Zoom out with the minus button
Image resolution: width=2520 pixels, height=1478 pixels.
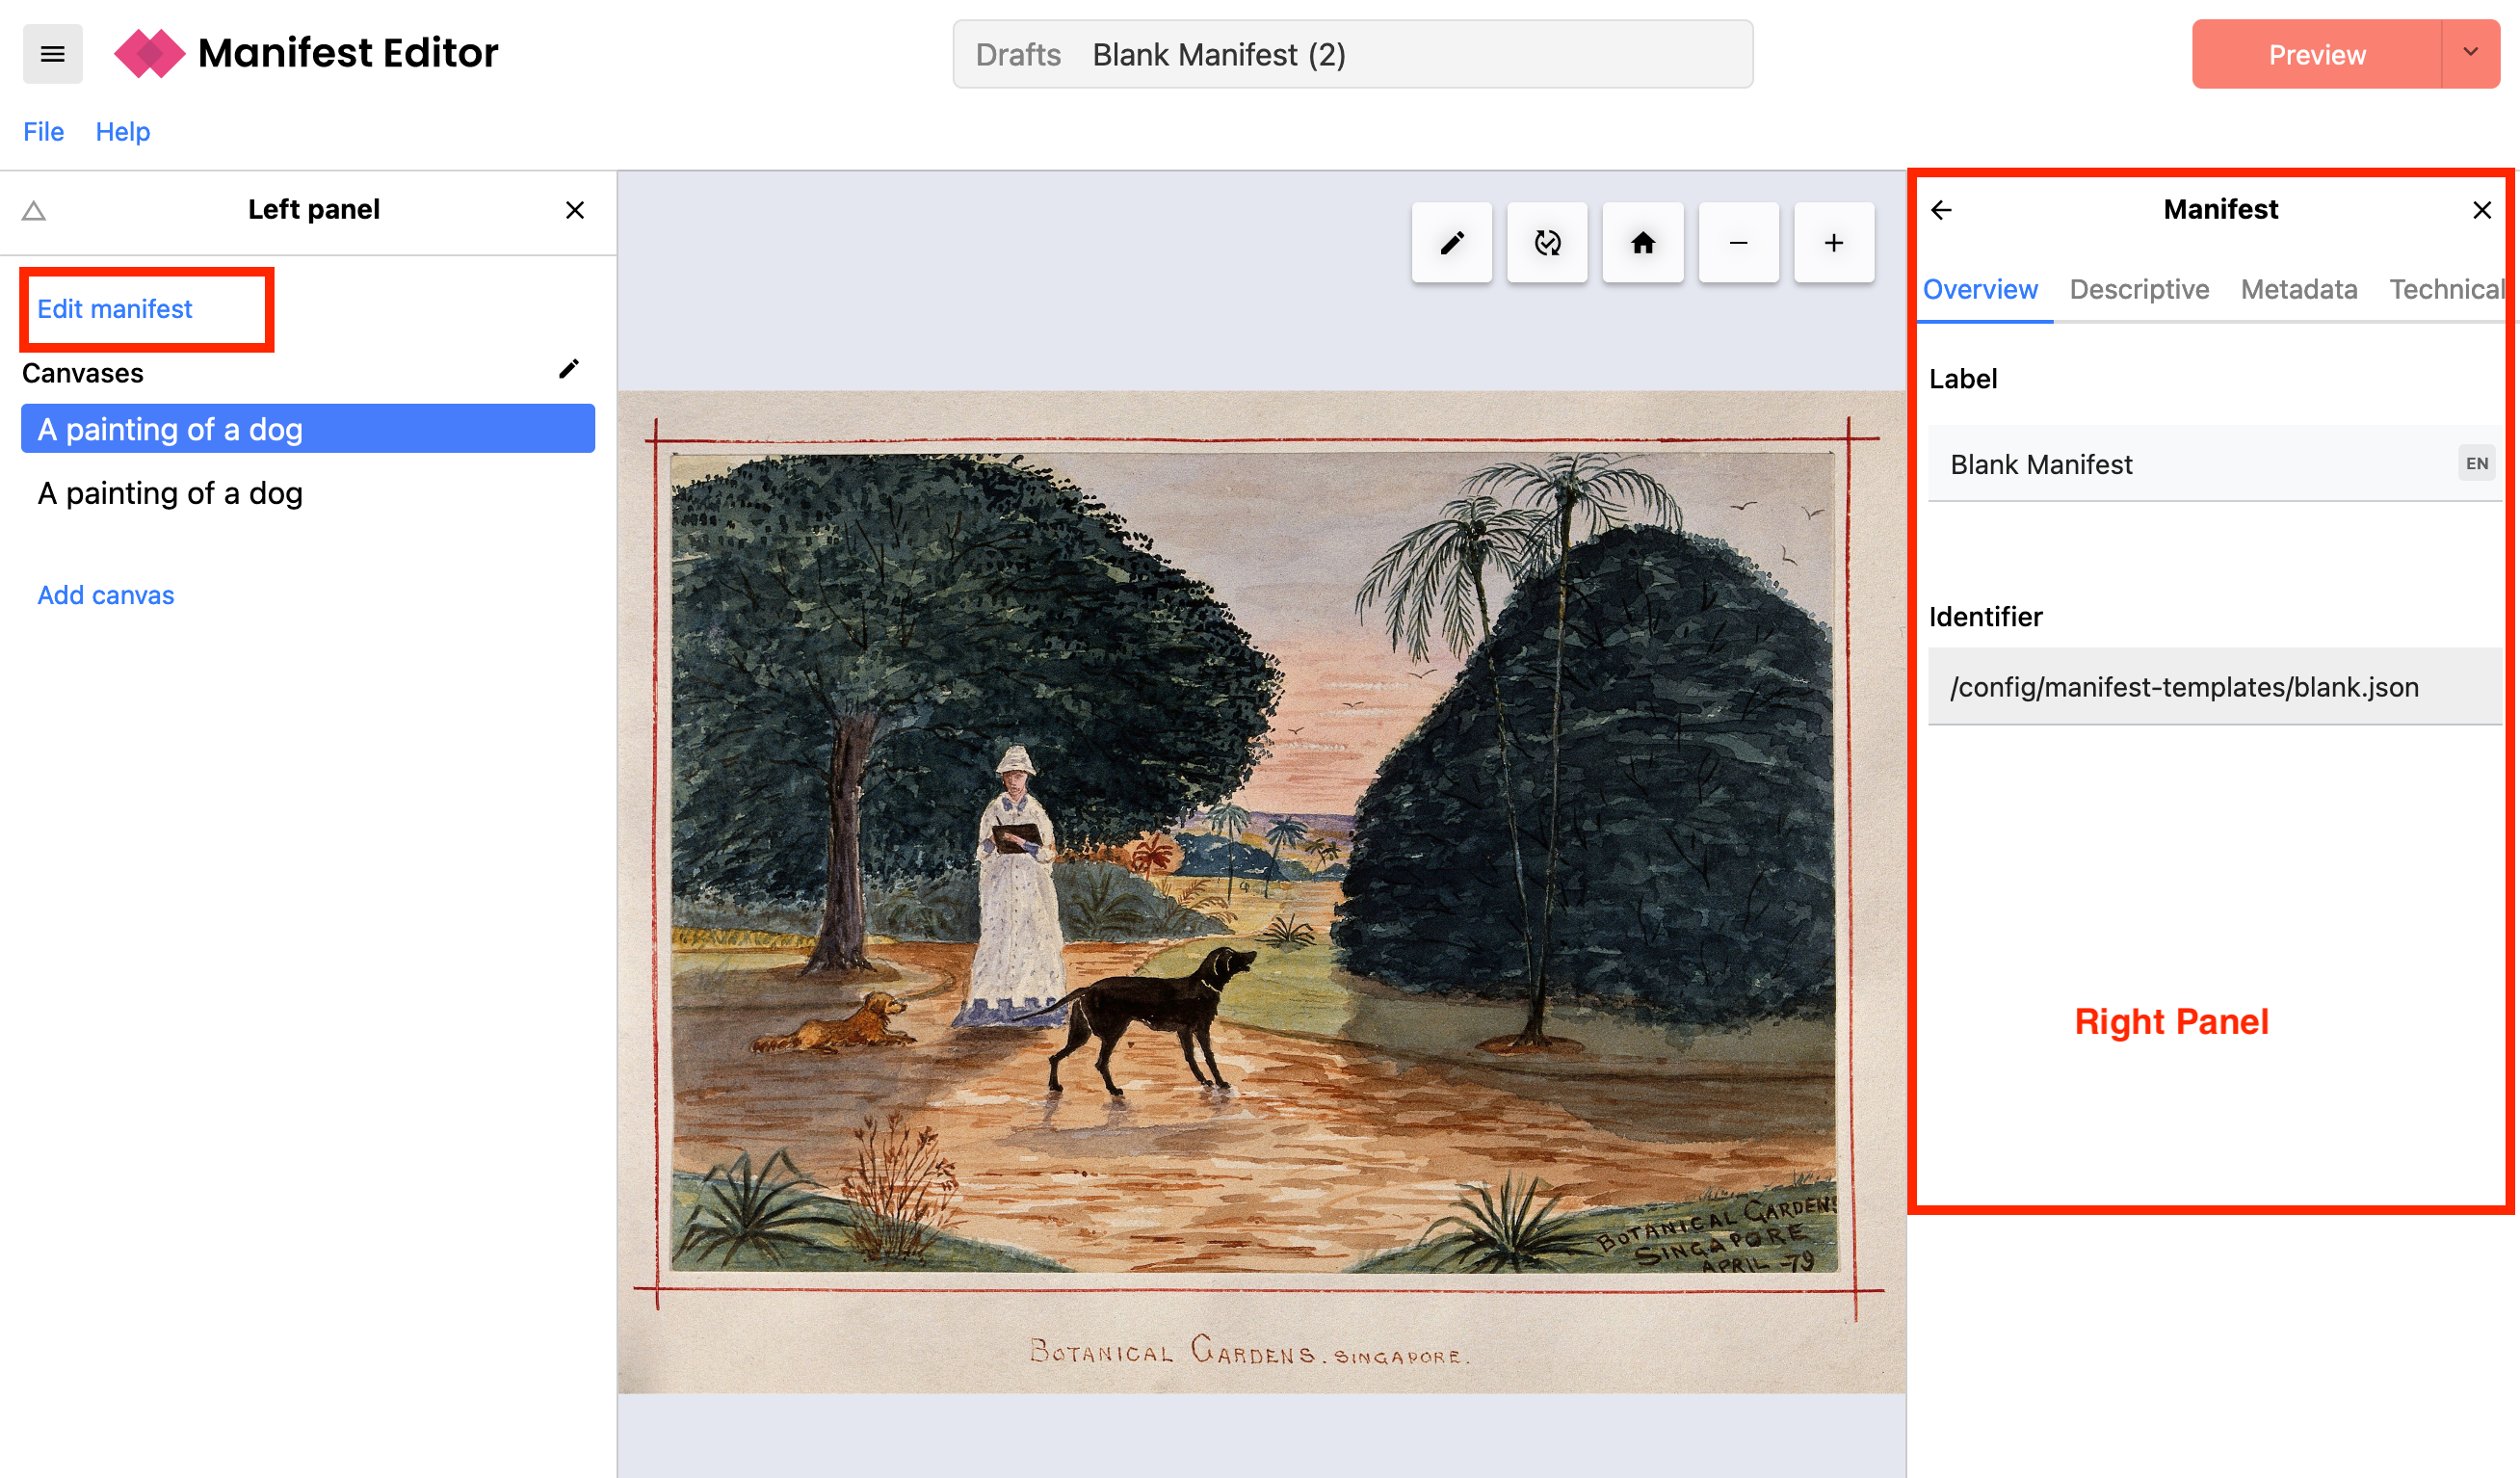[x=1738, y=243]
